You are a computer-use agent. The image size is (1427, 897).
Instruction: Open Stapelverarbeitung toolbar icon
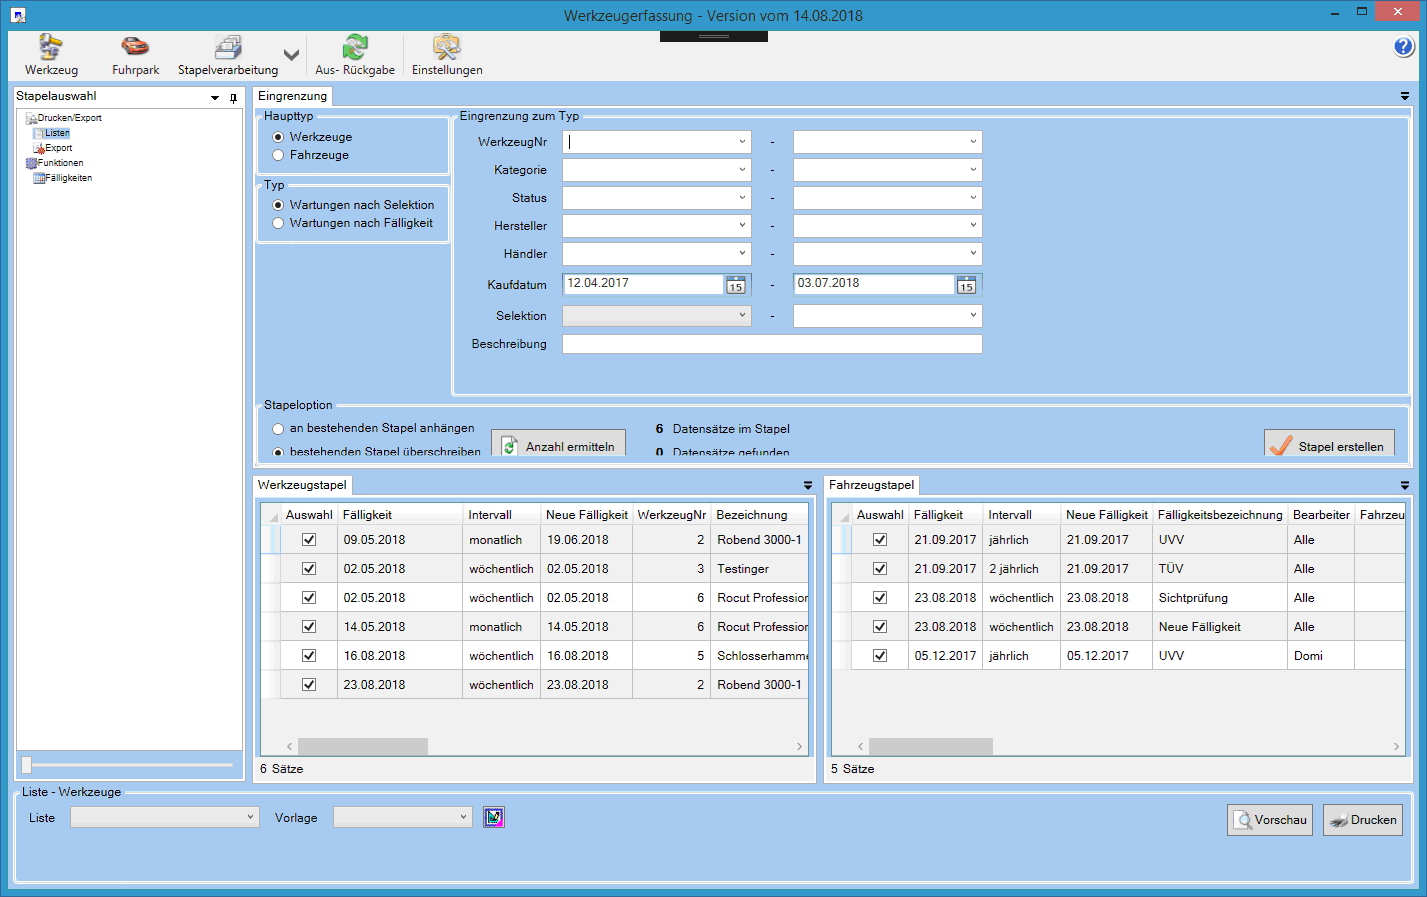coord(228,55)
